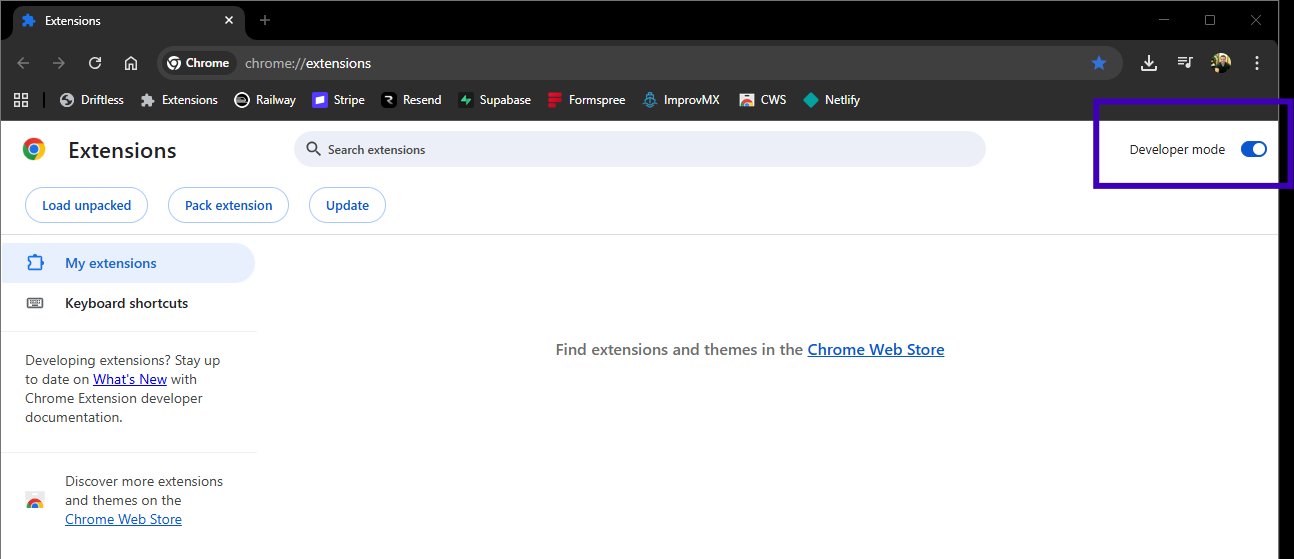Screen dimensions: 1294x559
Task: Open the What's New link
Action: click(130, 379)
